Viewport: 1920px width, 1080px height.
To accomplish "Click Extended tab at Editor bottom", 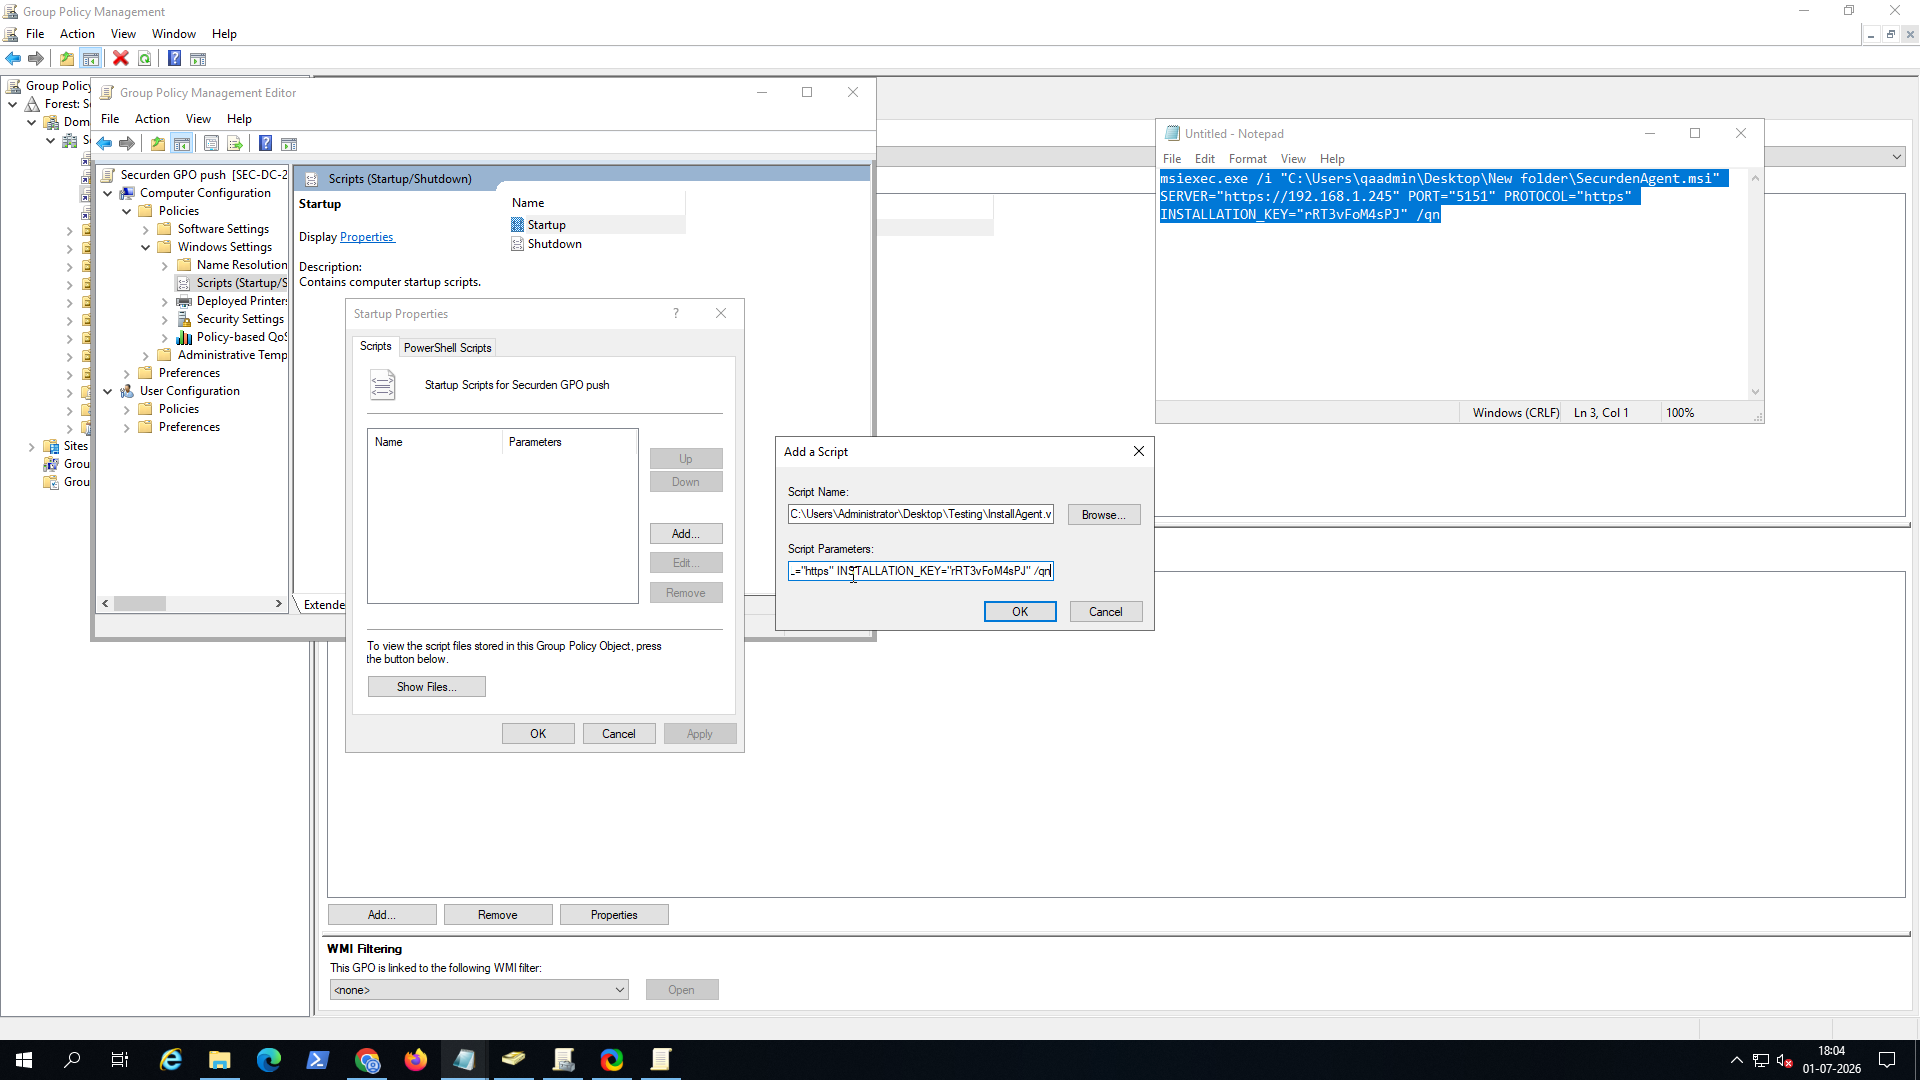I will pos(324,605).
